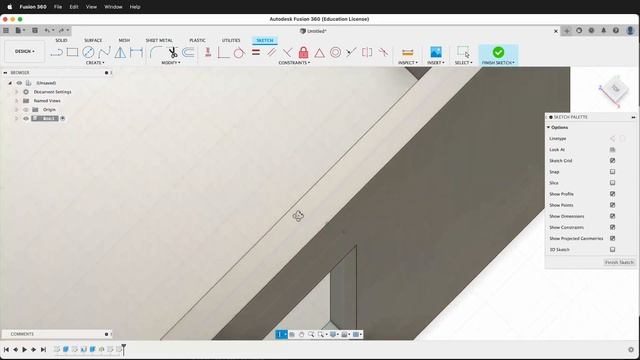Image resolution: width=640 pixels, height=360 pixels.
Task: Select the Sketch Dimension tool
Action: [136, 52]
